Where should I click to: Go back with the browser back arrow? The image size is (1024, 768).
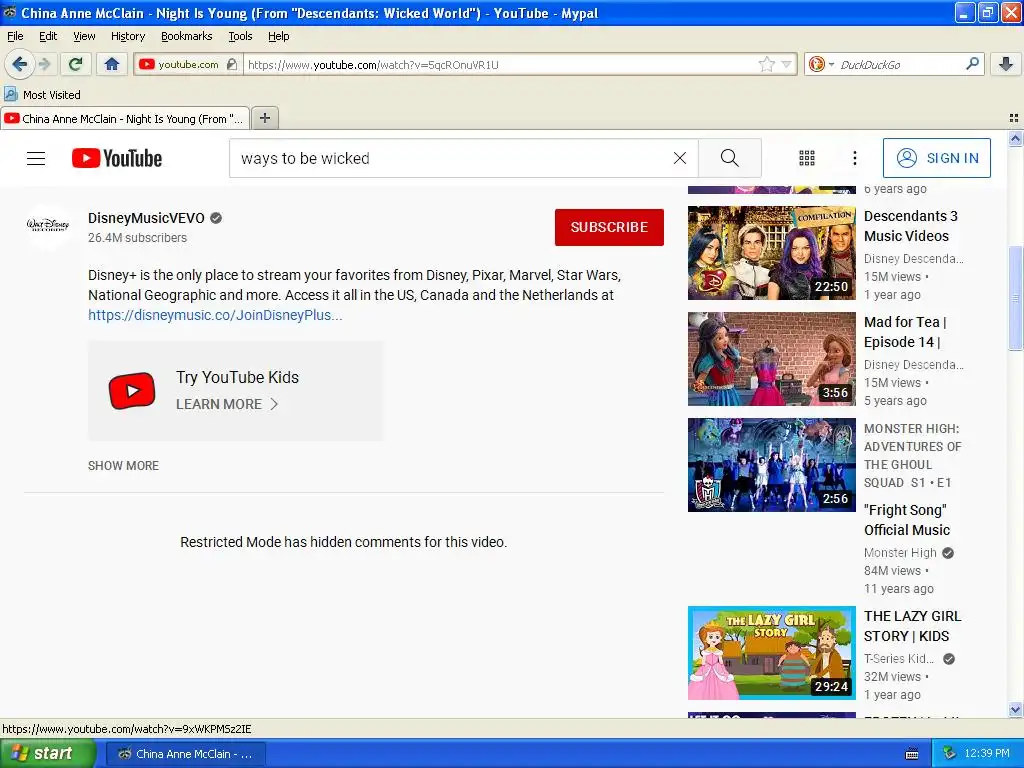tap(19, 64)
